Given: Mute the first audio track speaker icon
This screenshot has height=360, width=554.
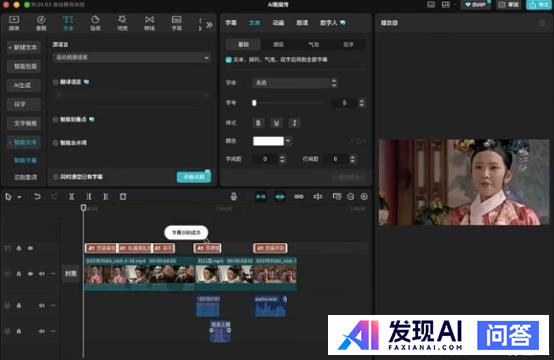Looking at the screenshot, I should coord(42,306).
